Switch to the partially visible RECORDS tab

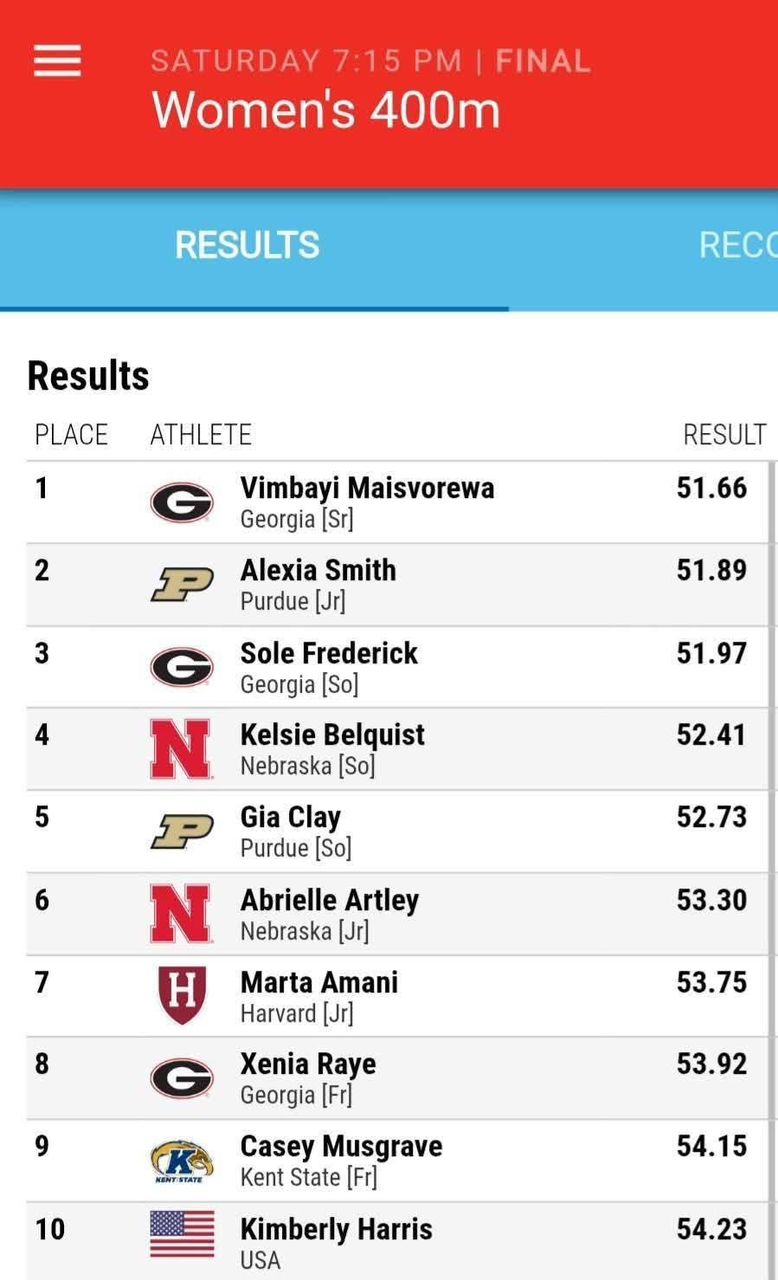[x=737, y=245]
